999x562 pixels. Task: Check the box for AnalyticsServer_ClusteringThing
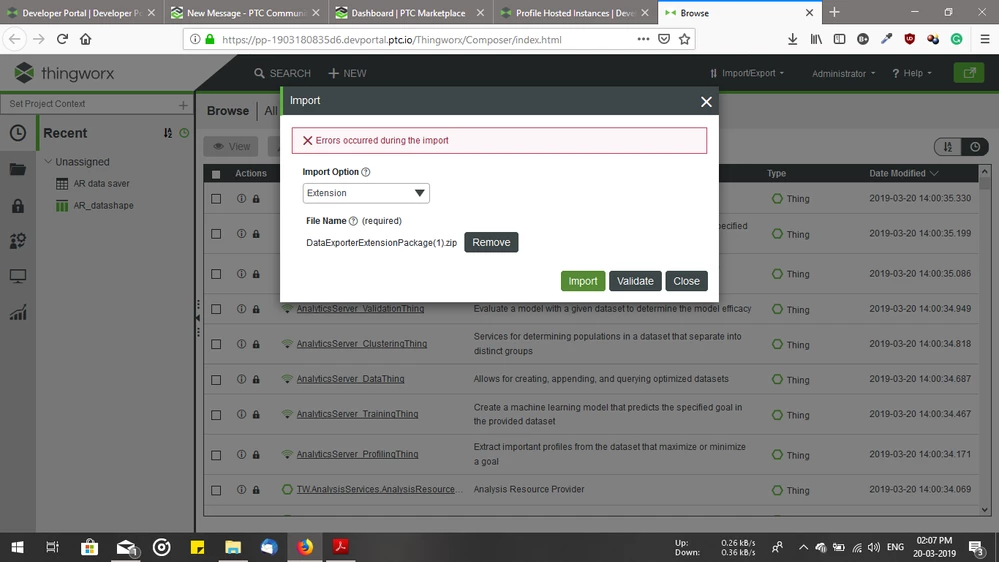[216, 344]
